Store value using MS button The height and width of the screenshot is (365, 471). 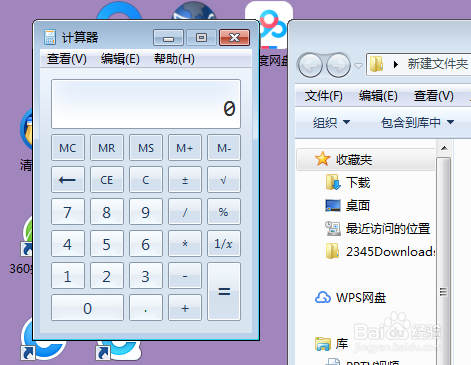pyautogui.click(x=146, y=148)
